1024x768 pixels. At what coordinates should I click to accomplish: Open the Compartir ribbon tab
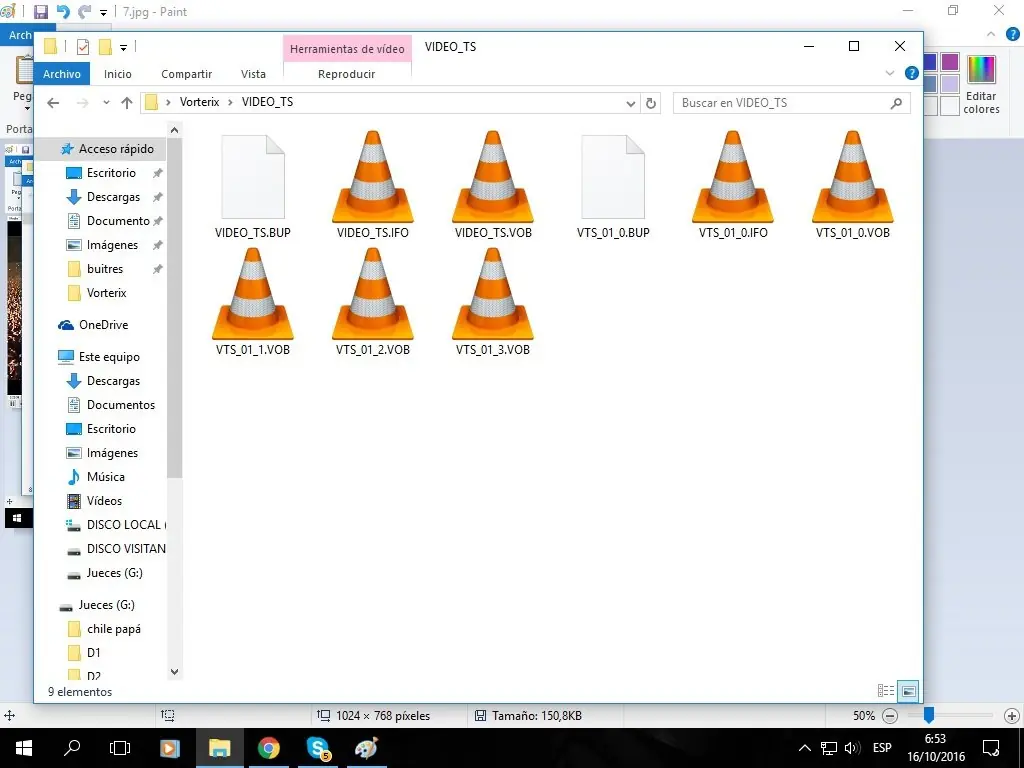[187, 74]
